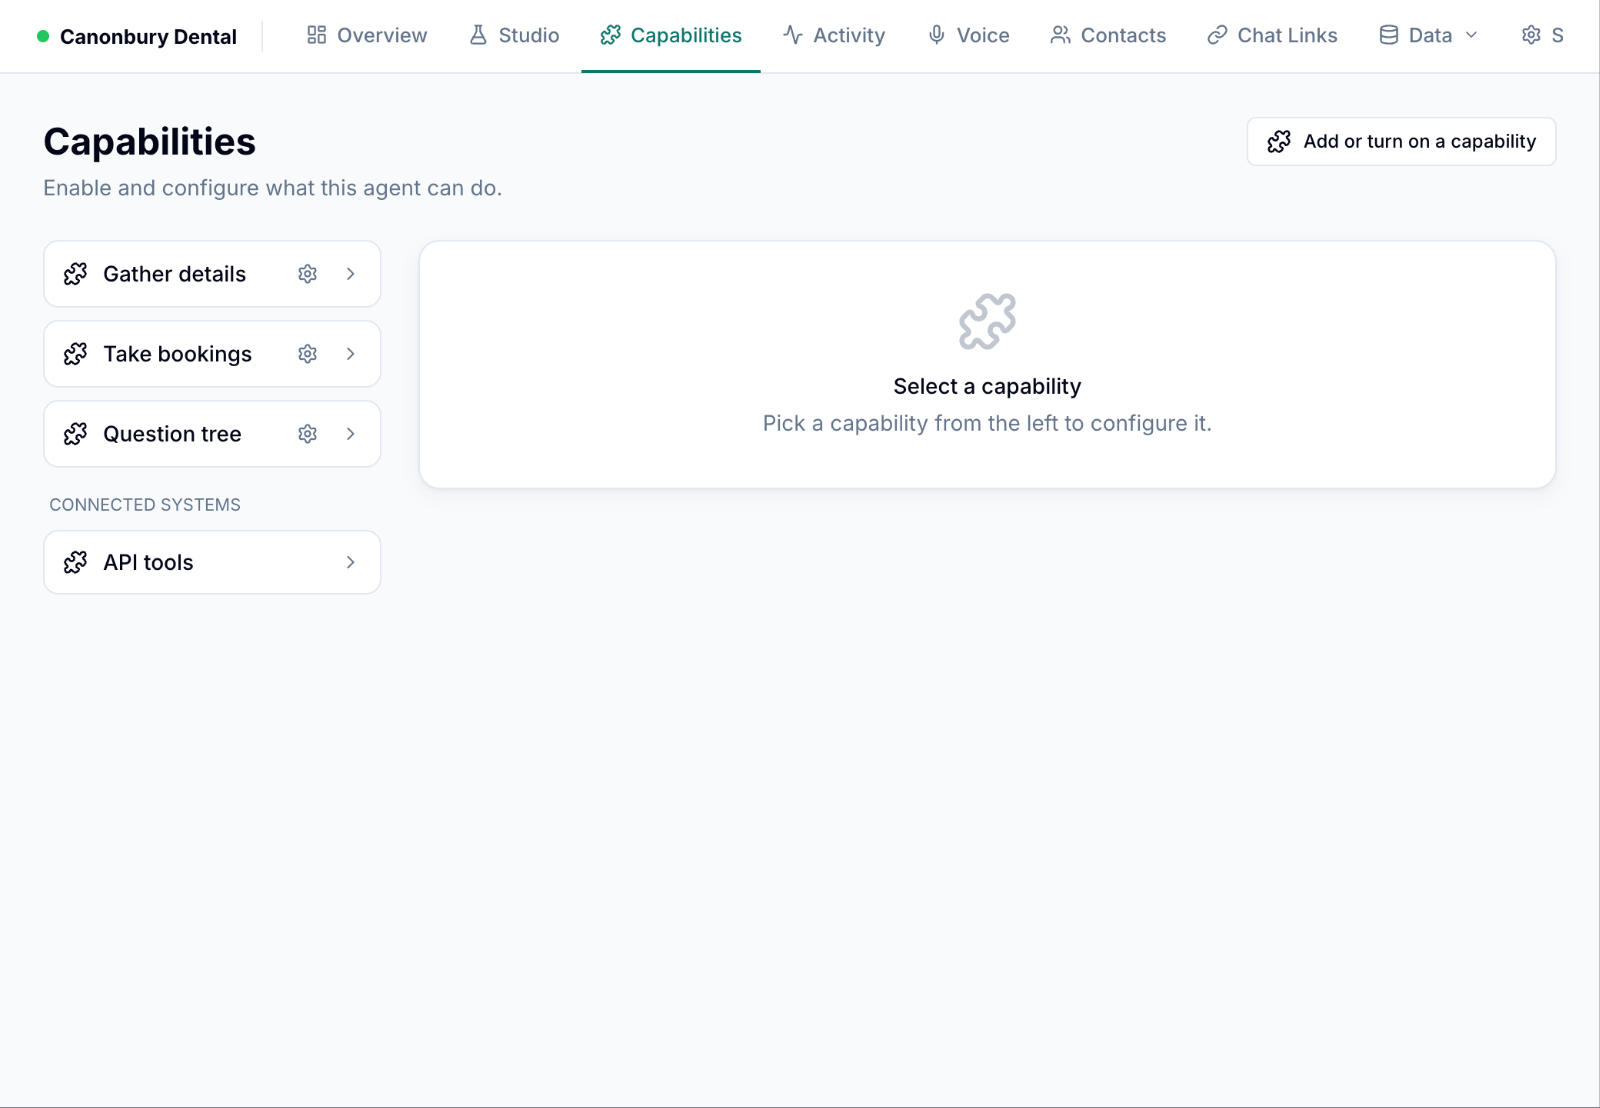This screenshot has width=1600, height=1108.
Task: Click the Studio flask icon
Action: click(x=478, y=35)
